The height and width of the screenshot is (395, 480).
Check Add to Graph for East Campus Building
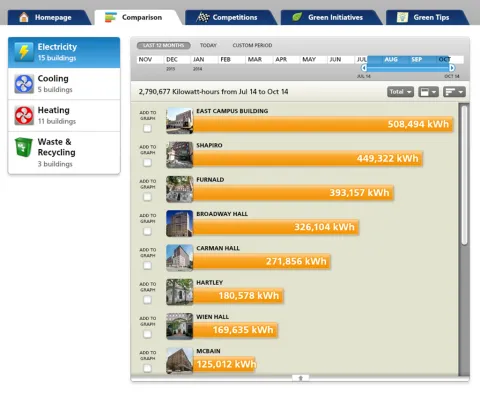[147, 128]
